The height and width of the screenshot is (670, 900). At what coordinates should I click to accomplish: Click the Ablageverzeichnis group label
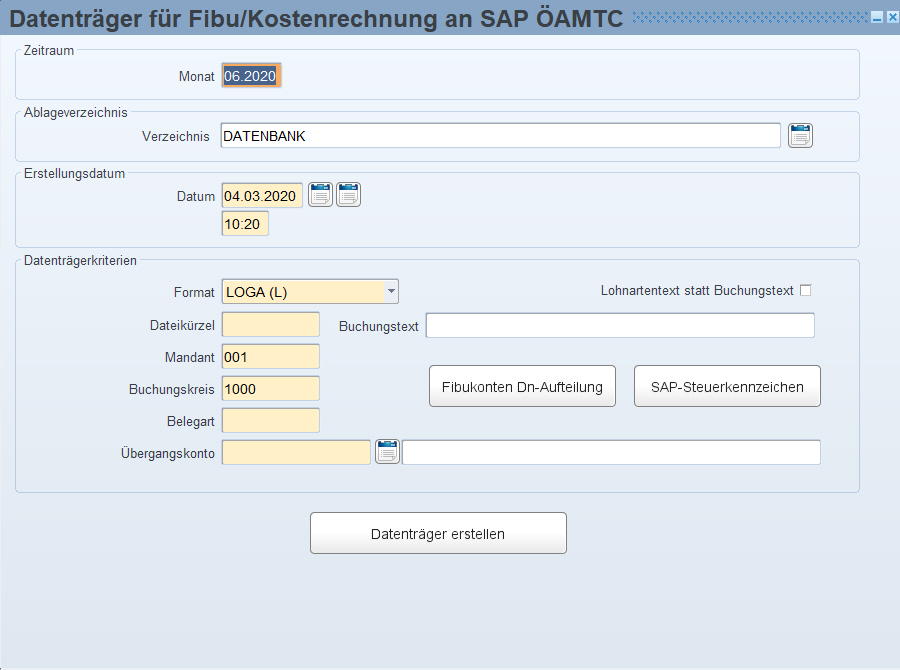pyautogui.click(x=75, y=113)
